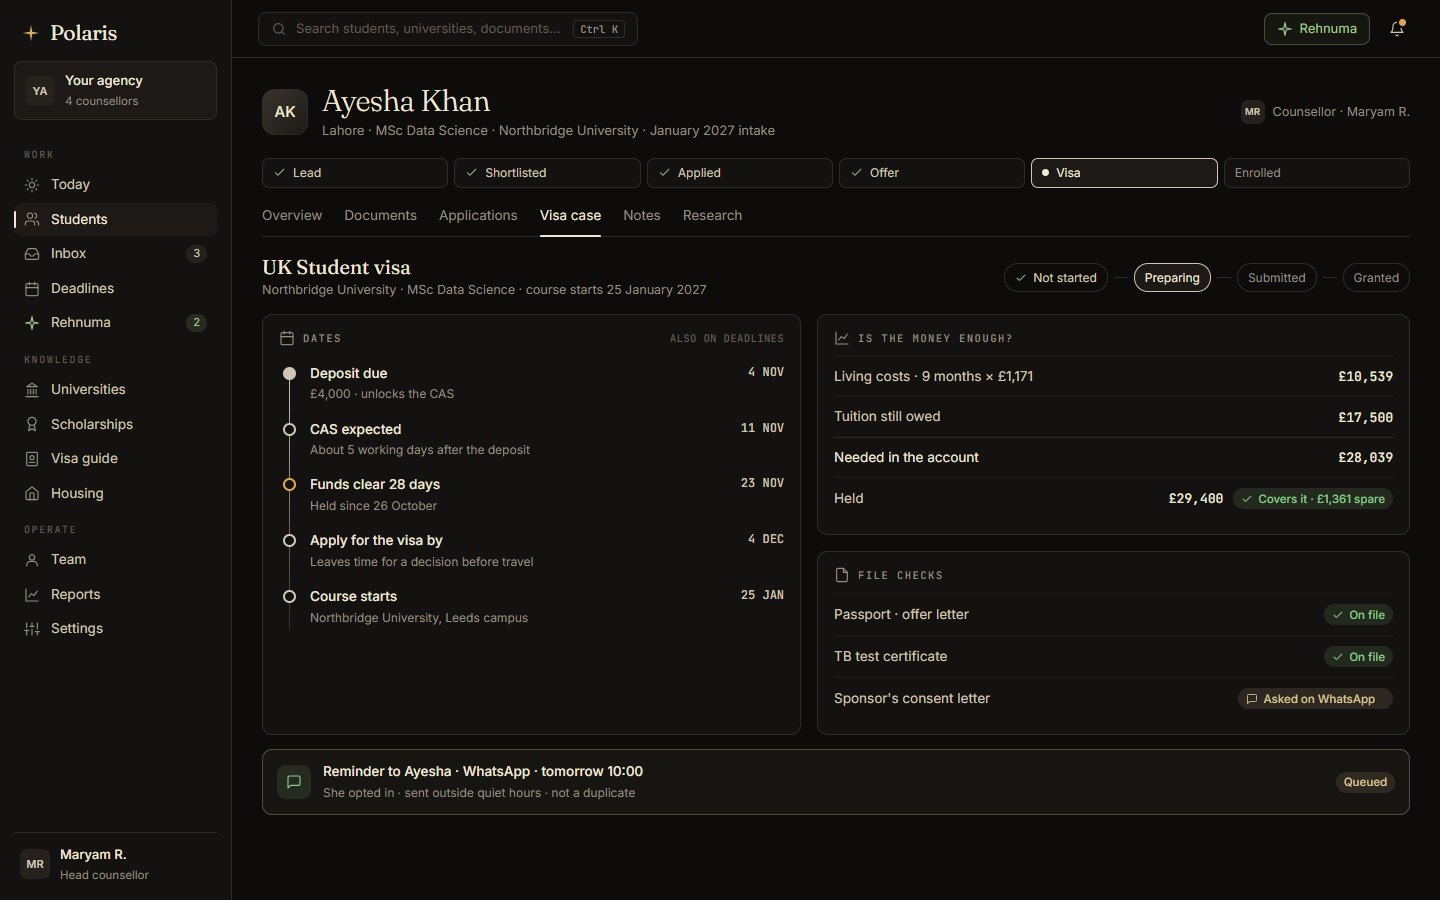Click the Housing home icon
The image size is (1440, 900).
[32, 494]
